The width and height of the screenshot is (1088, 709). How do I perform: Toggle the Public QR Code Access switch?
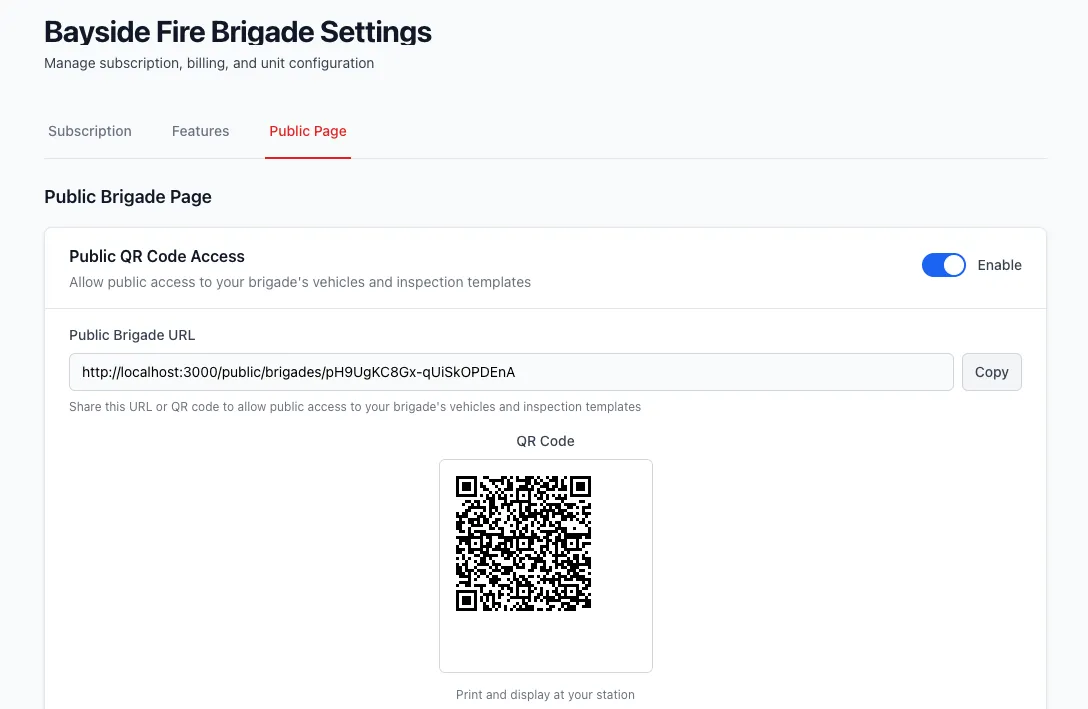point(944,265)
